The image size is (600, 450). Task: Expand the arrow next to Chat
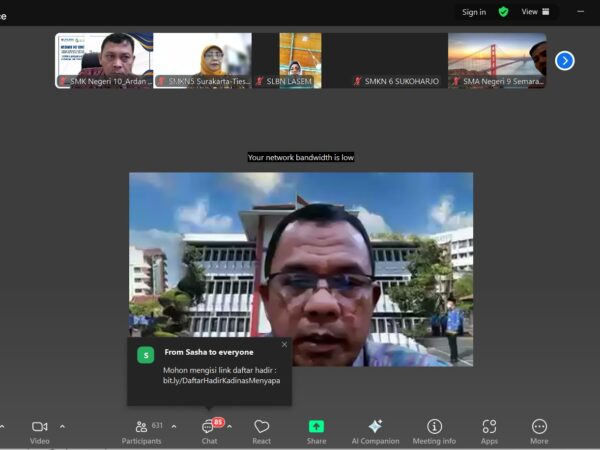click(229, 426)
